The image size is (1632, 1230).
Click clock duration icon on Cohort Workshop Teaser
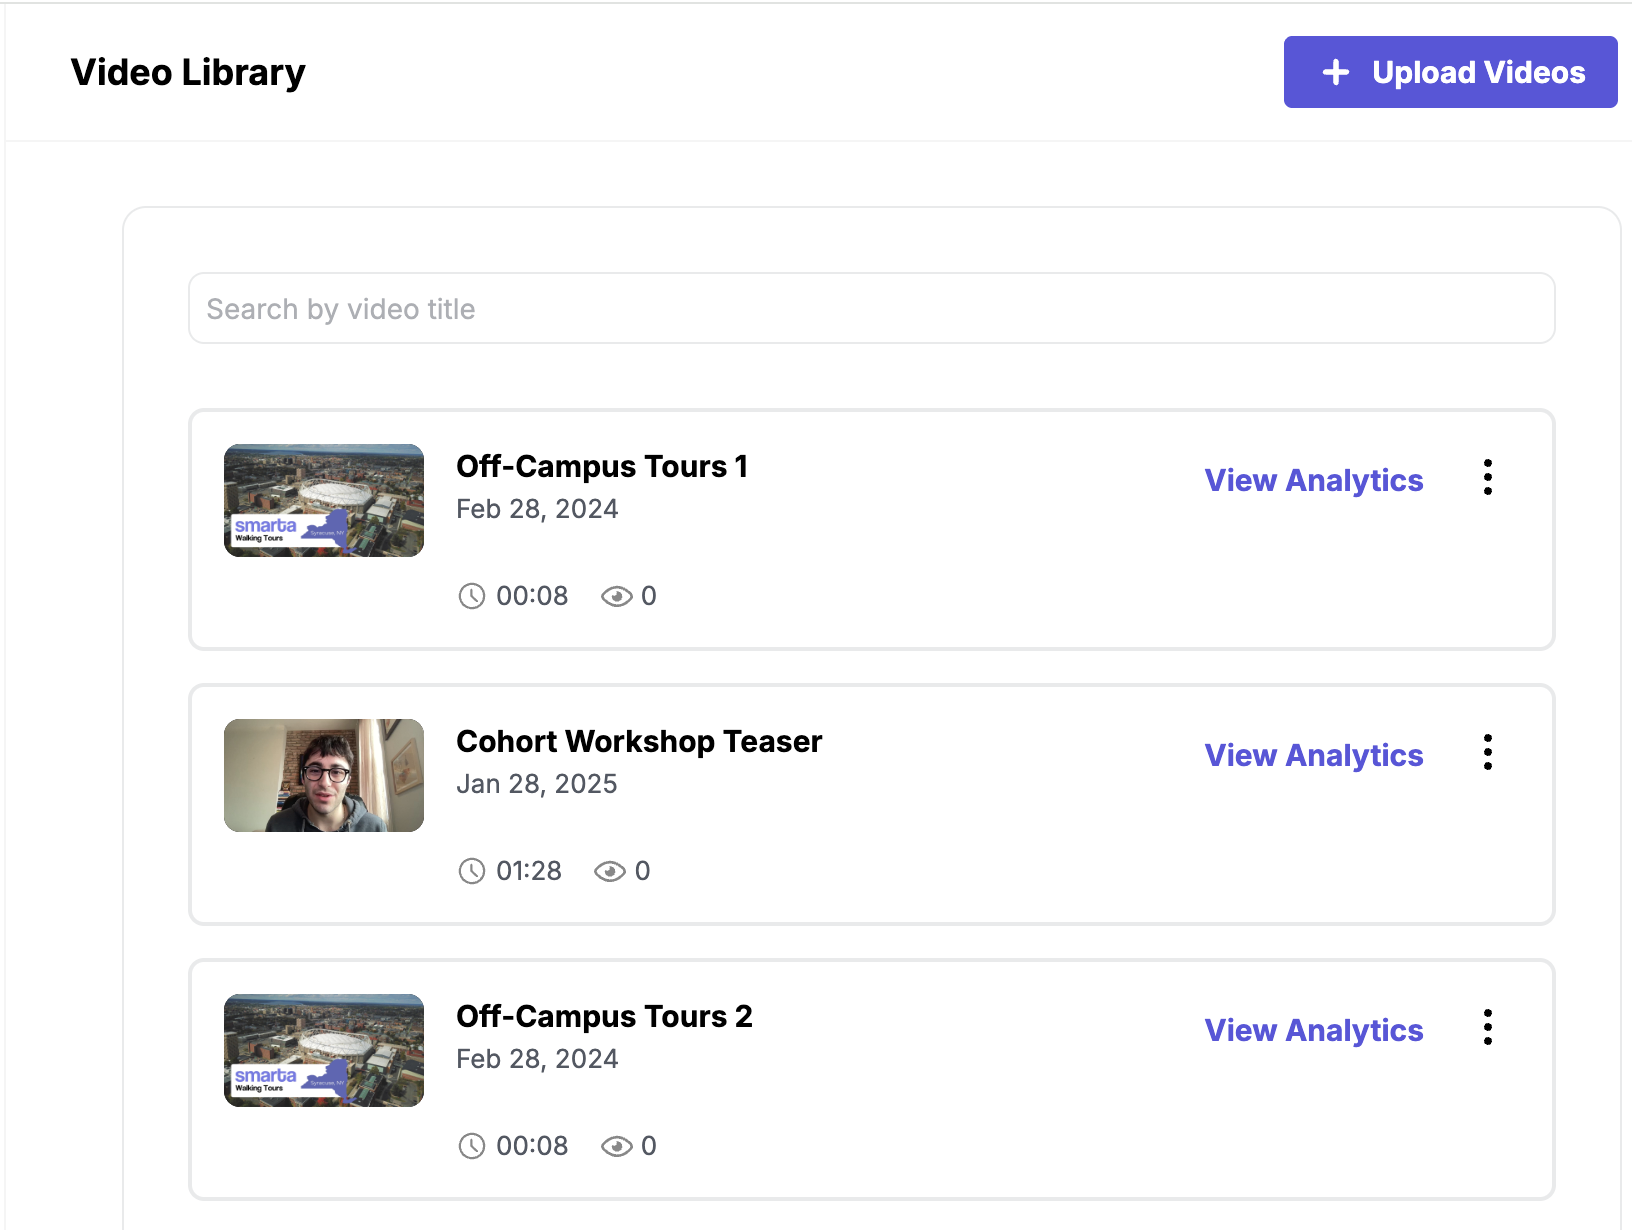(x=471, y=872)
